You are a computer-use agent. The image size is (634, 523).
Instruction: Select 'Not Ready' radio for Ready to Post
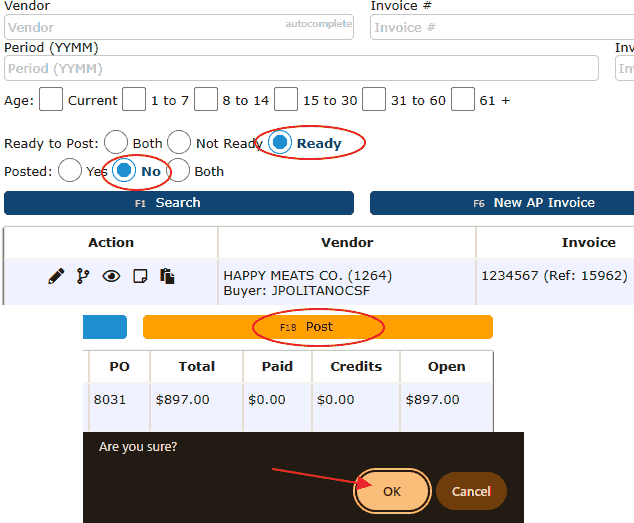pos(179,143)
